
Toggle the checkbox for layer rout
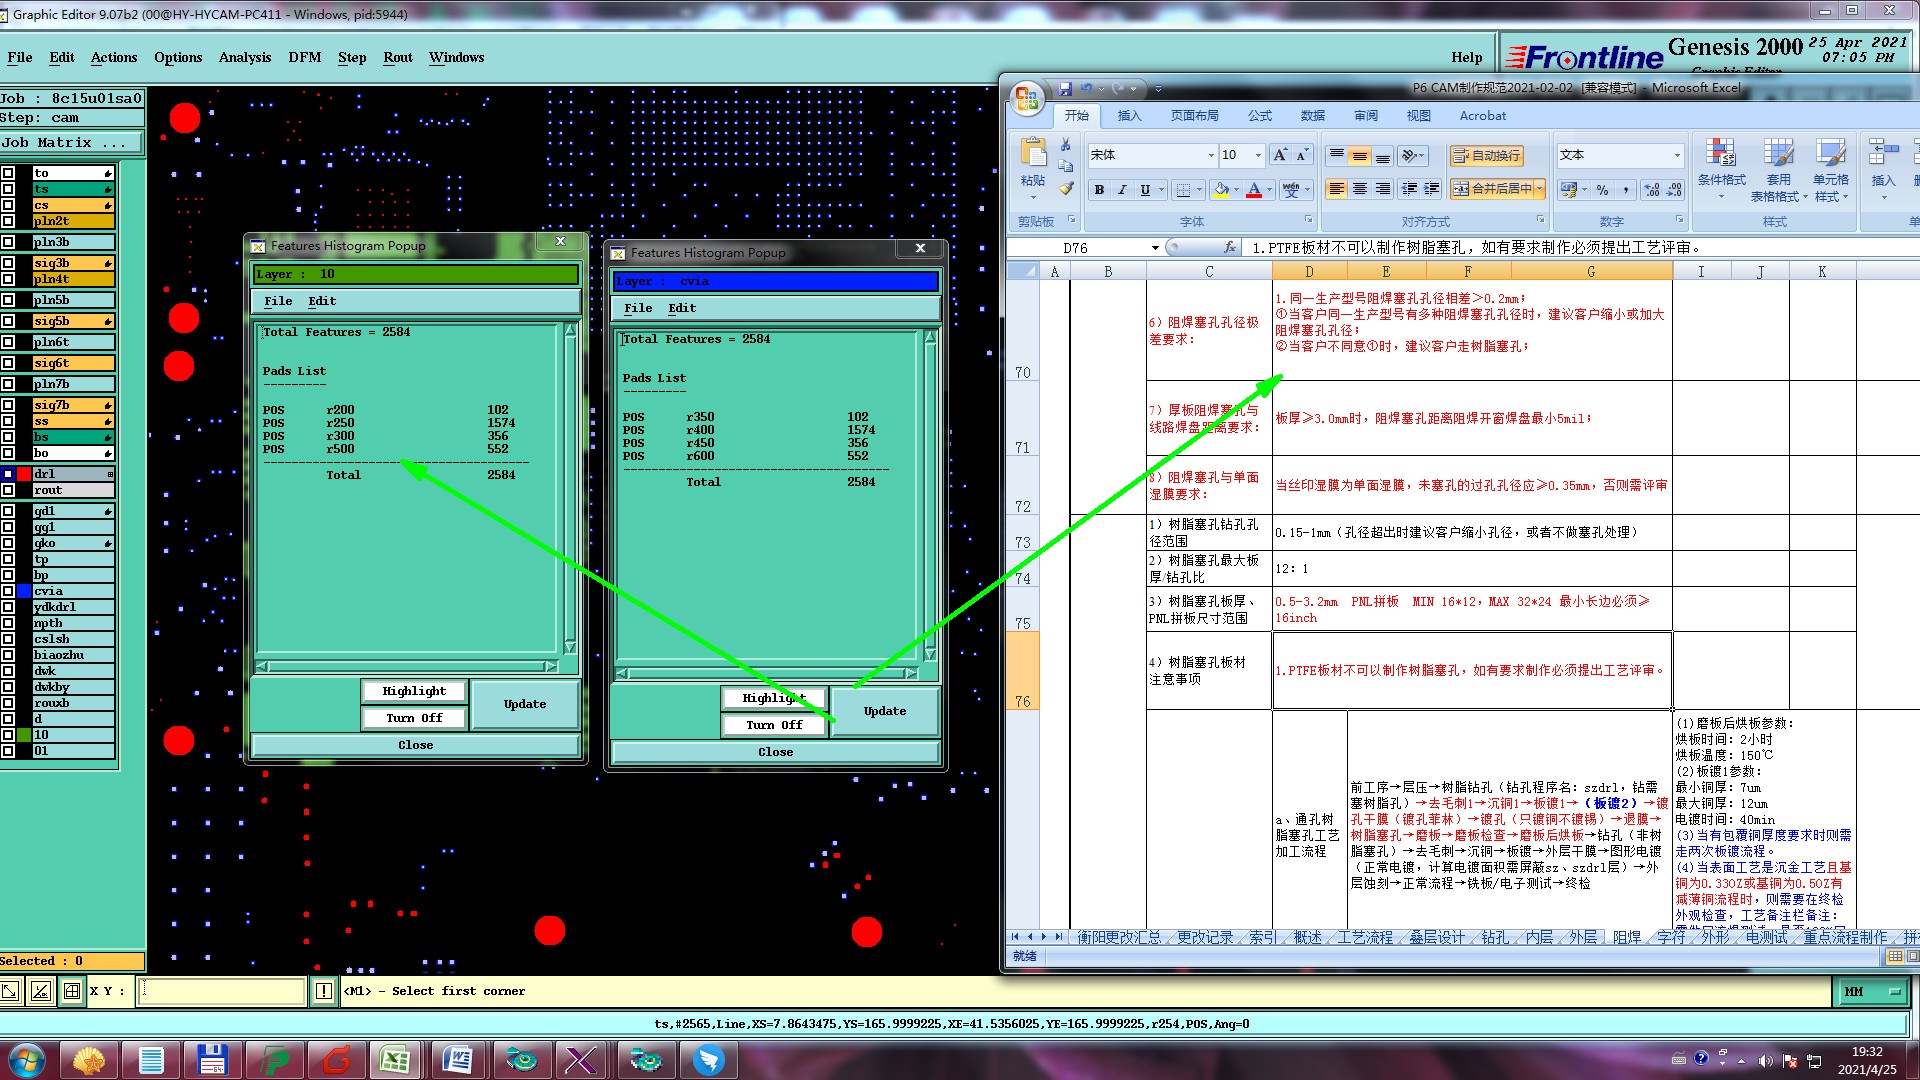click(x=8, y=490)
